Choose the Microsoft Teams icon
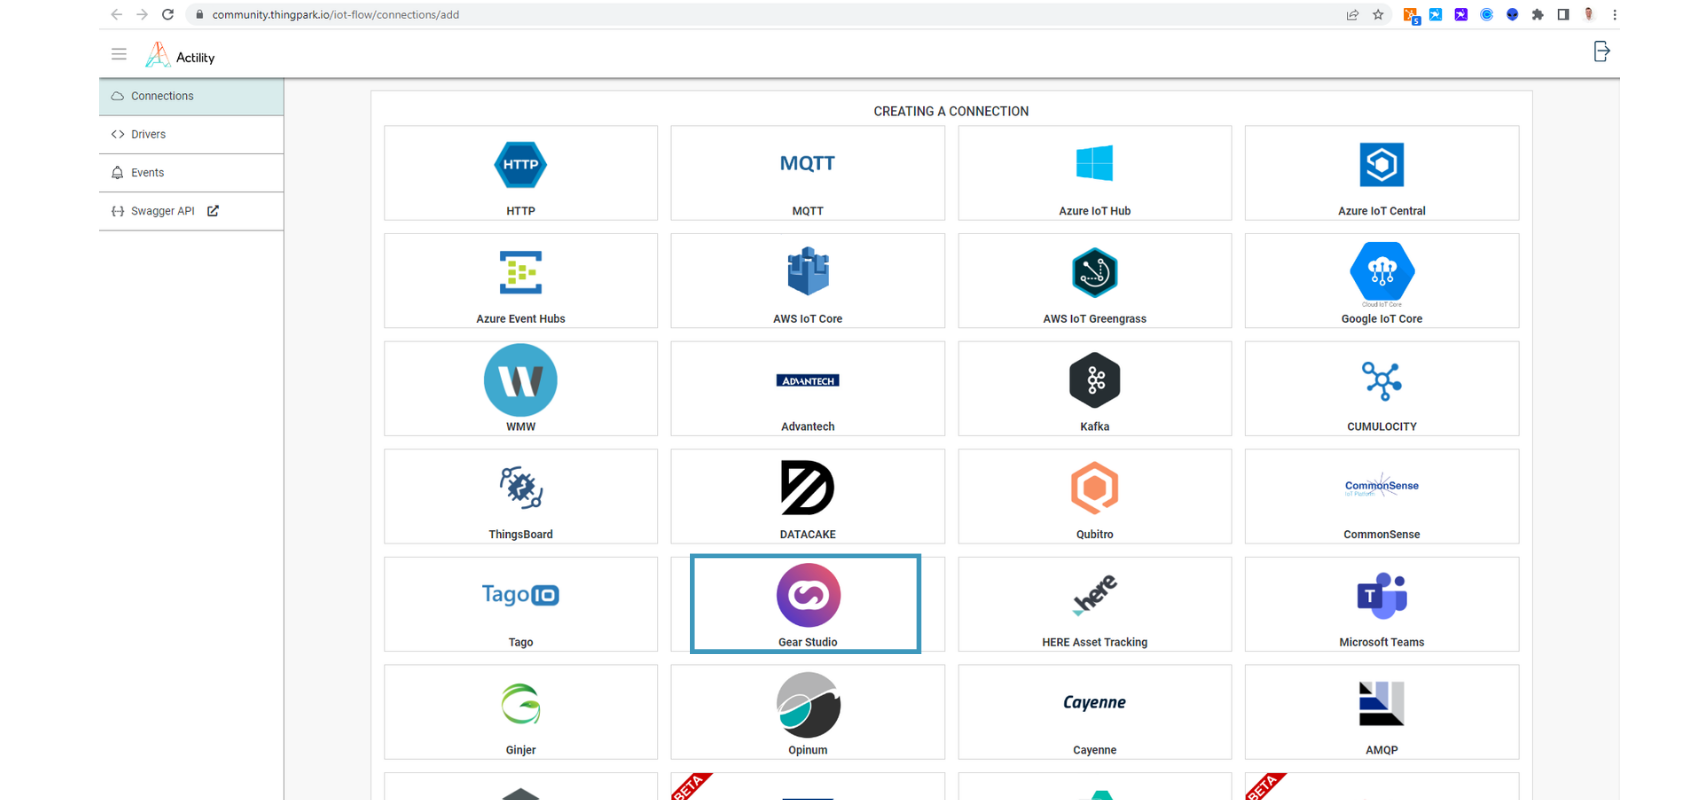 tap(1381, 596)
